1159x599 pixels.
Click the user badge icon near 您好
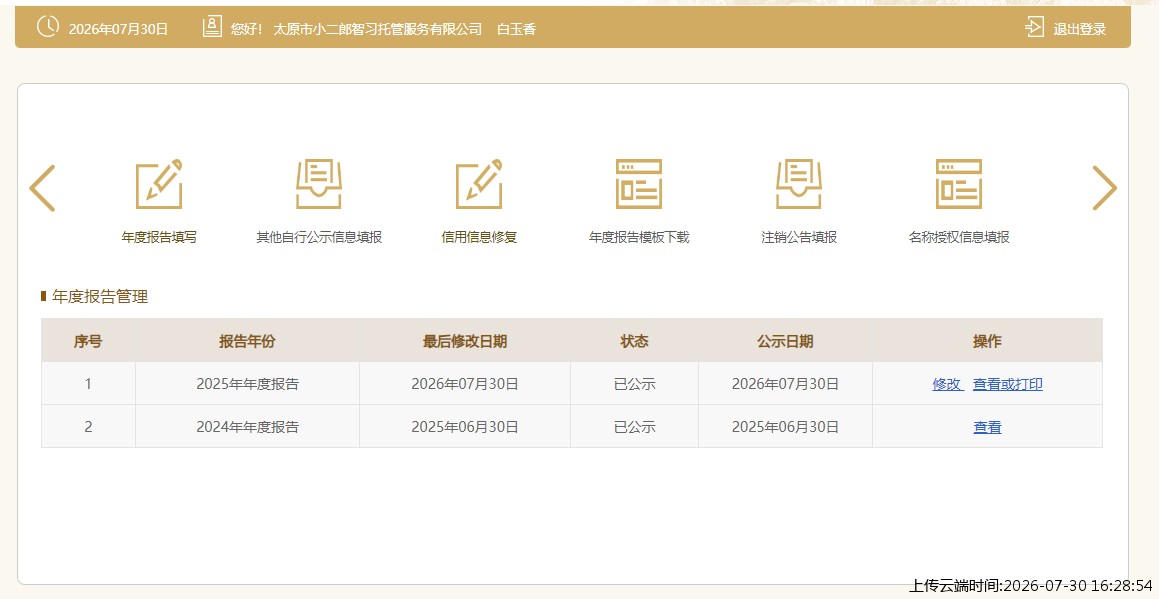pyautogui.click(x=212, y=27)
